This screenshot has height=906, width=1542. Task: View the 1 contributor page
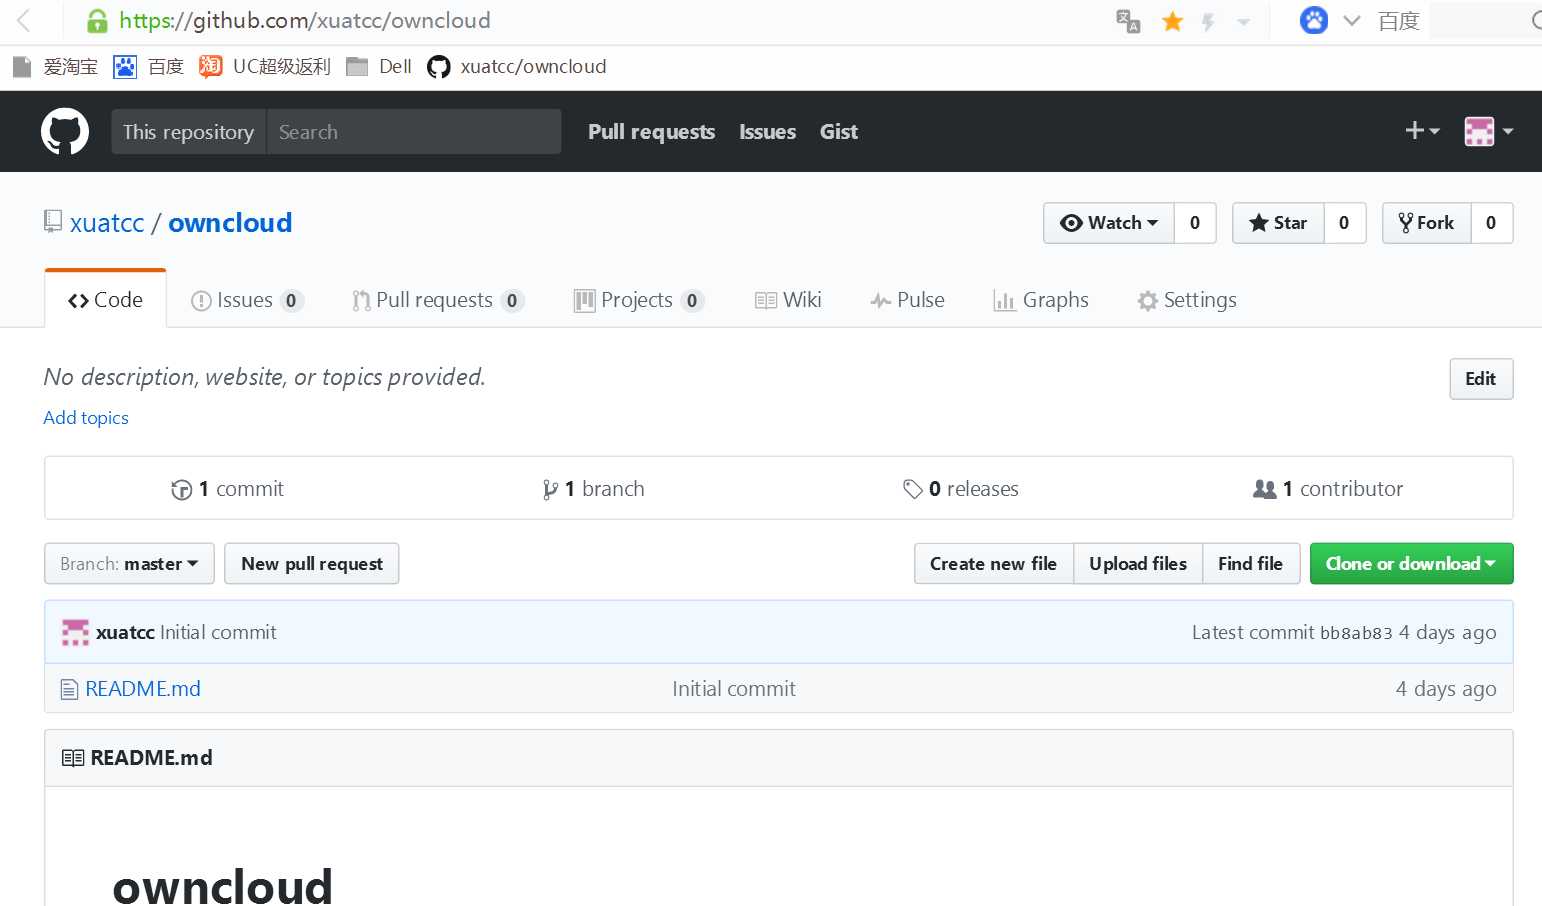[x=1328, y=489]
